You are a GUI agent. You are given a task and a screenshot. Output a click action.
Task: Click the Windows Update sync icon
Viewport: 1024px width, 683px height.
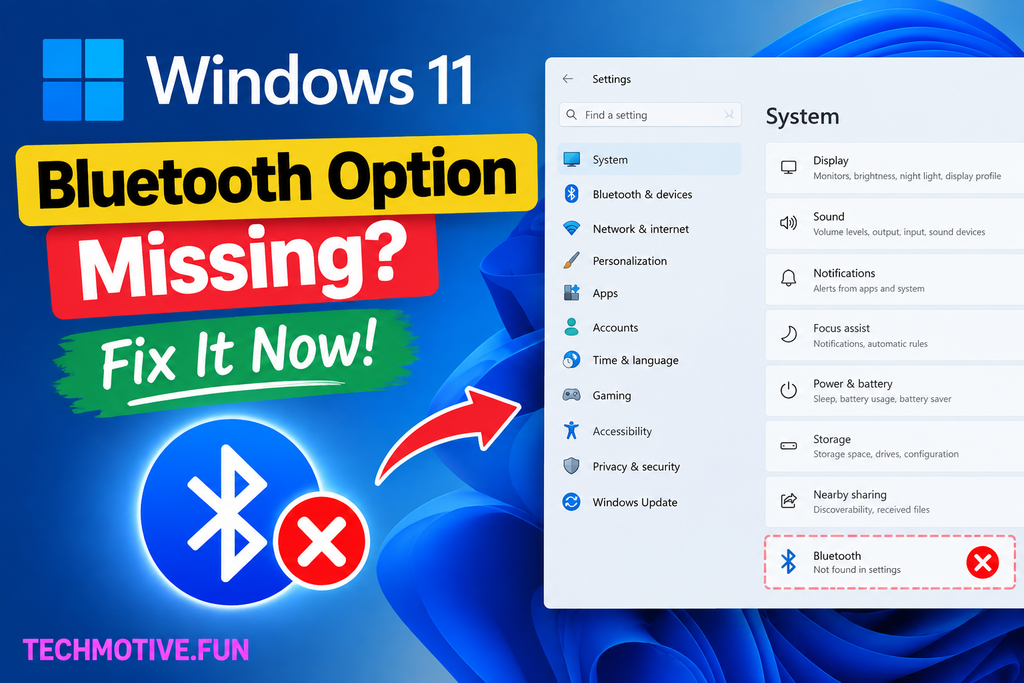point(571,501)
